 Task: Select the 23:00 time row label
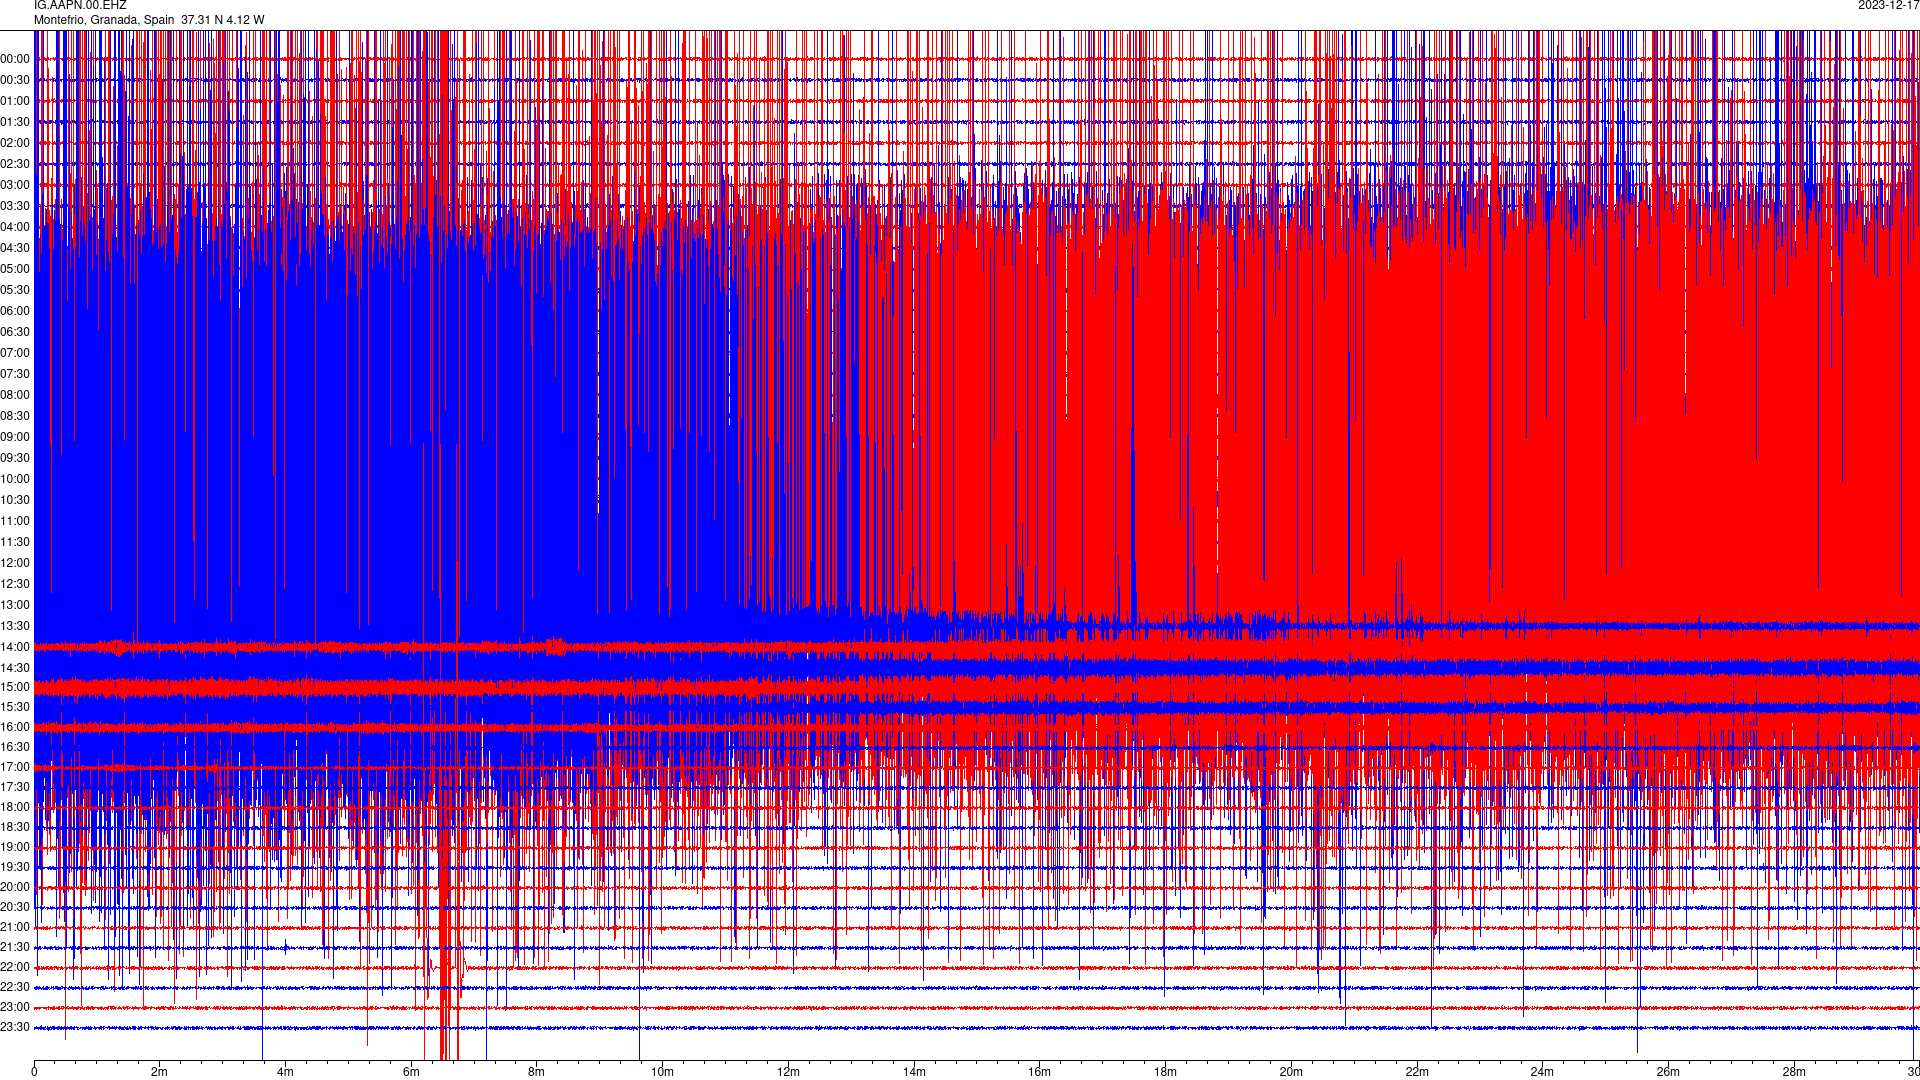tap(15, 1007)
